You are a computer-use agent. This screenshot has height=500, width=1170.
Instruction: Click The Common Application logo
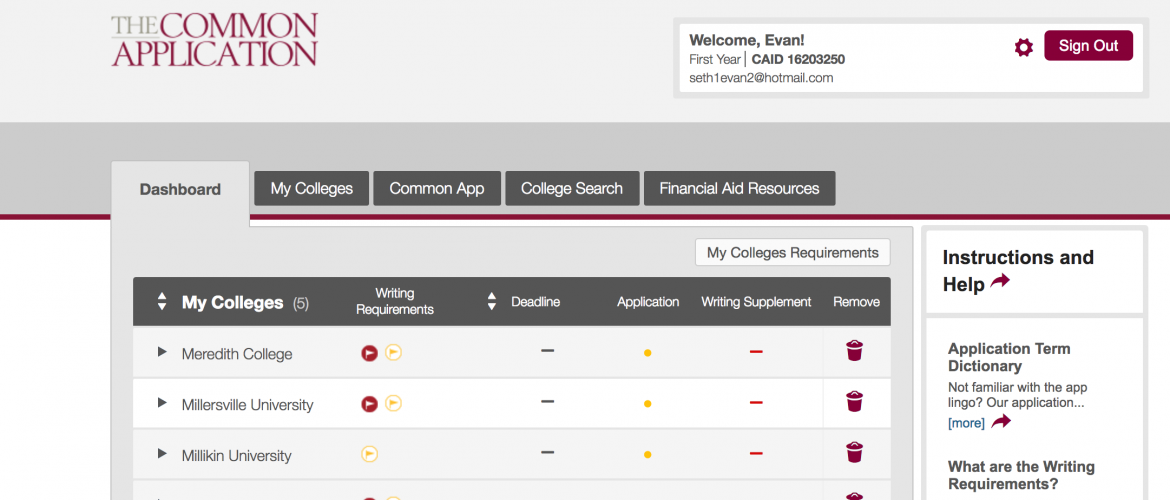point(214,40)
